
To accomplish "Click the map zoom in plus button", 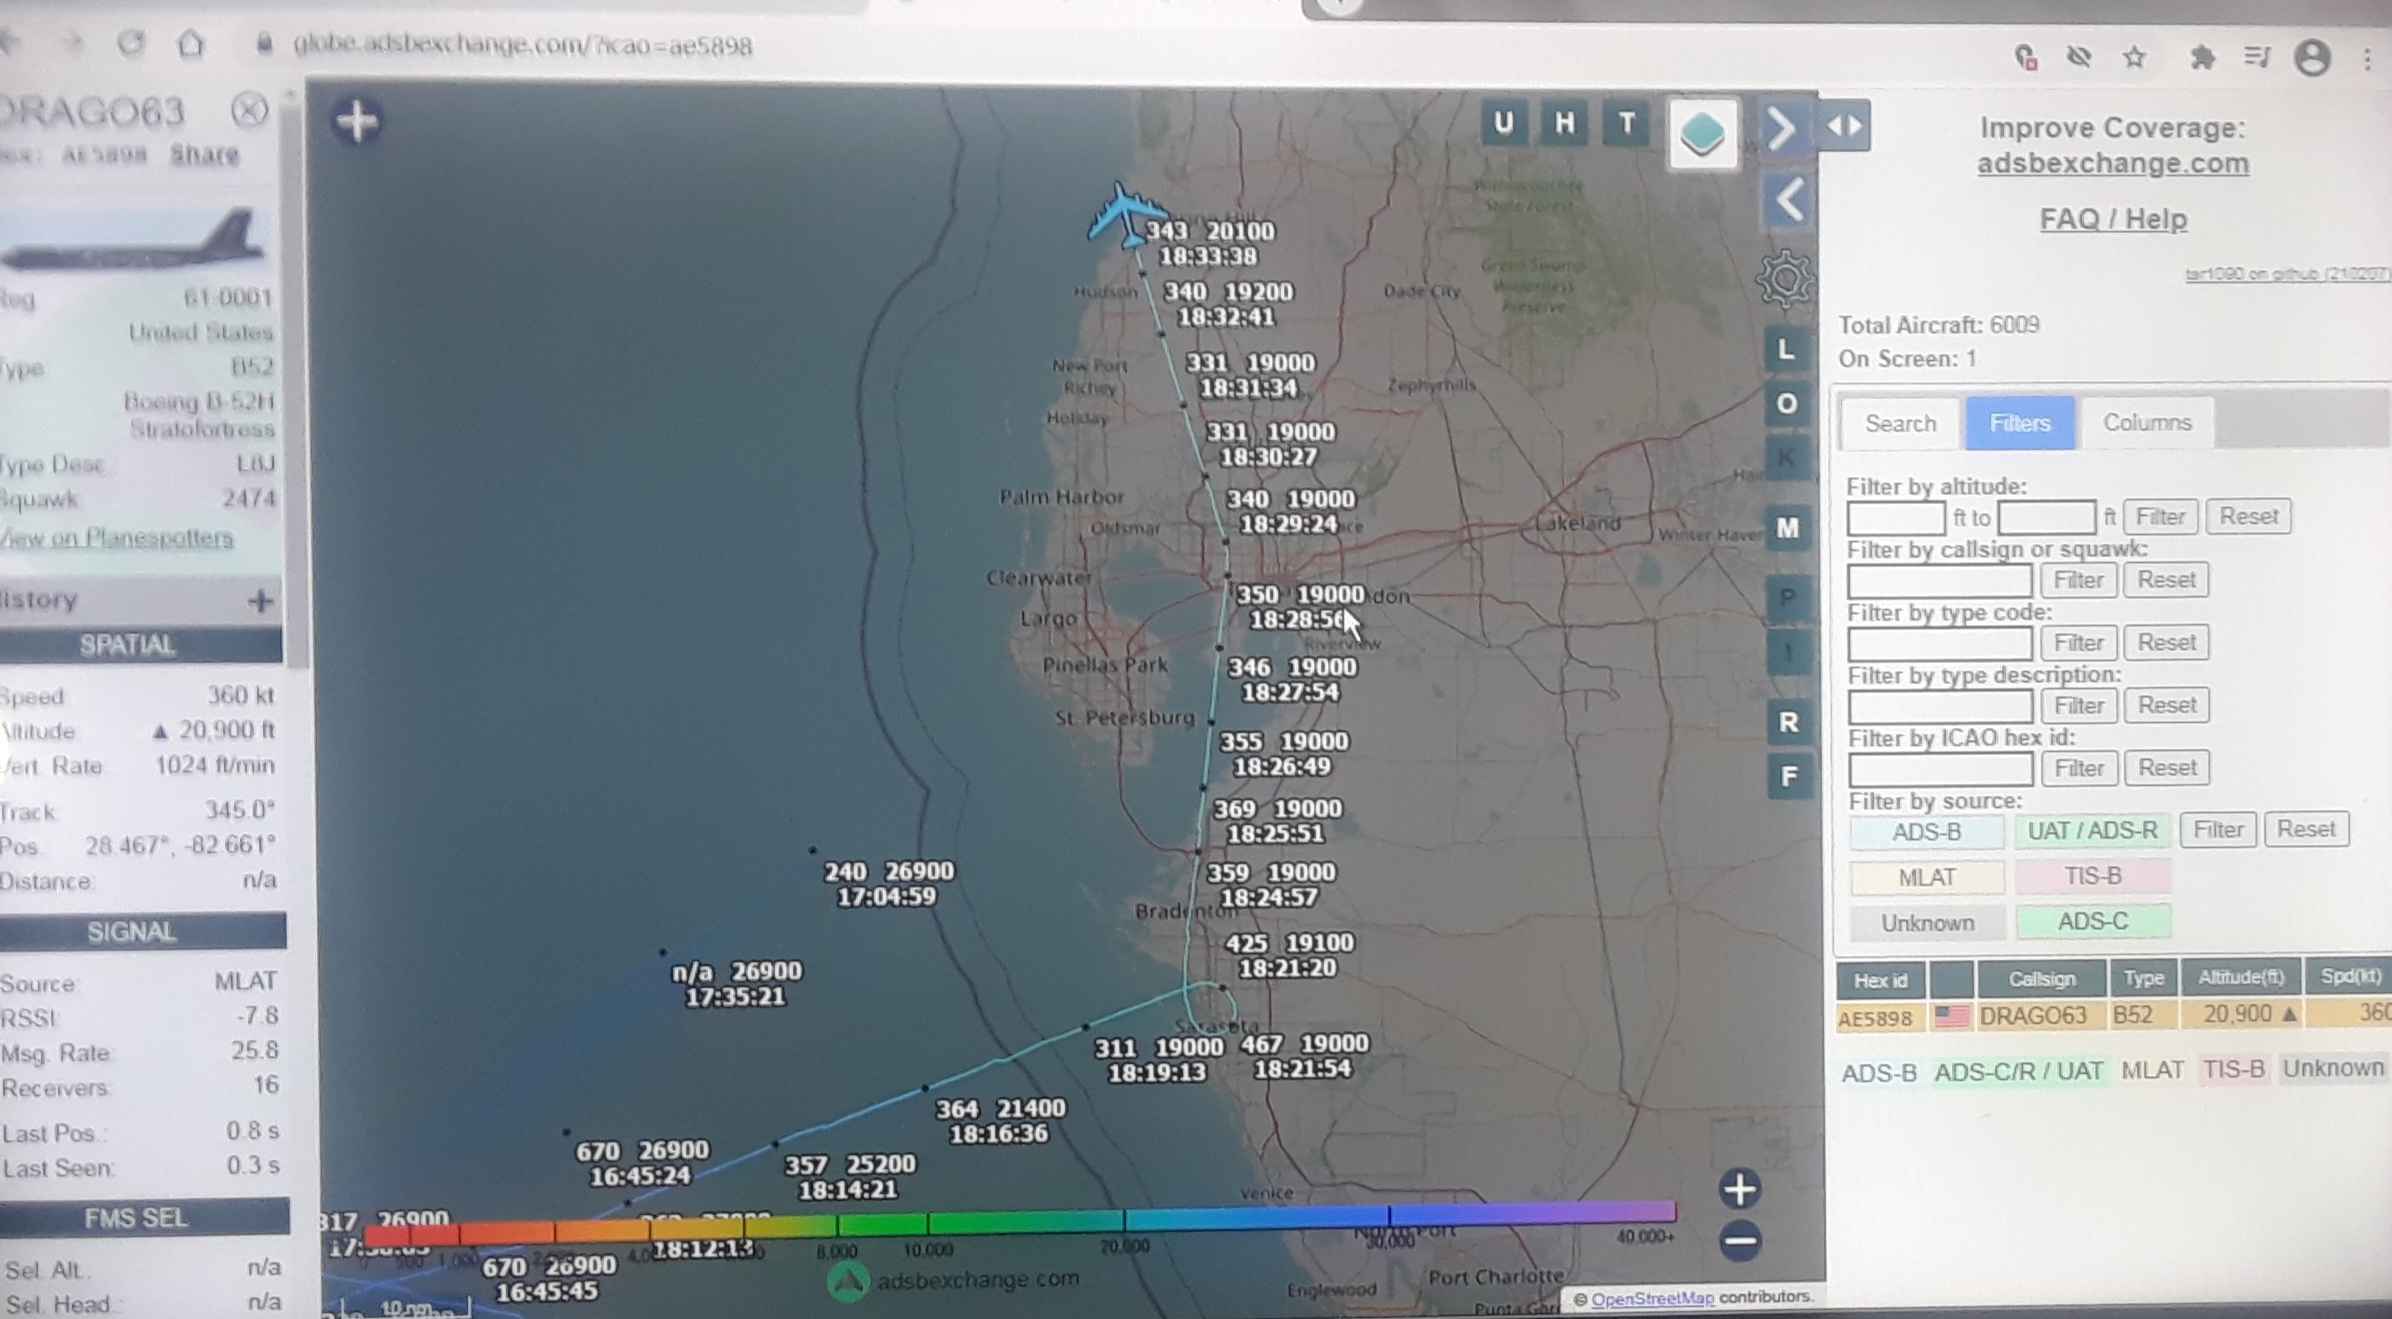I will tap(1740, 1189).
